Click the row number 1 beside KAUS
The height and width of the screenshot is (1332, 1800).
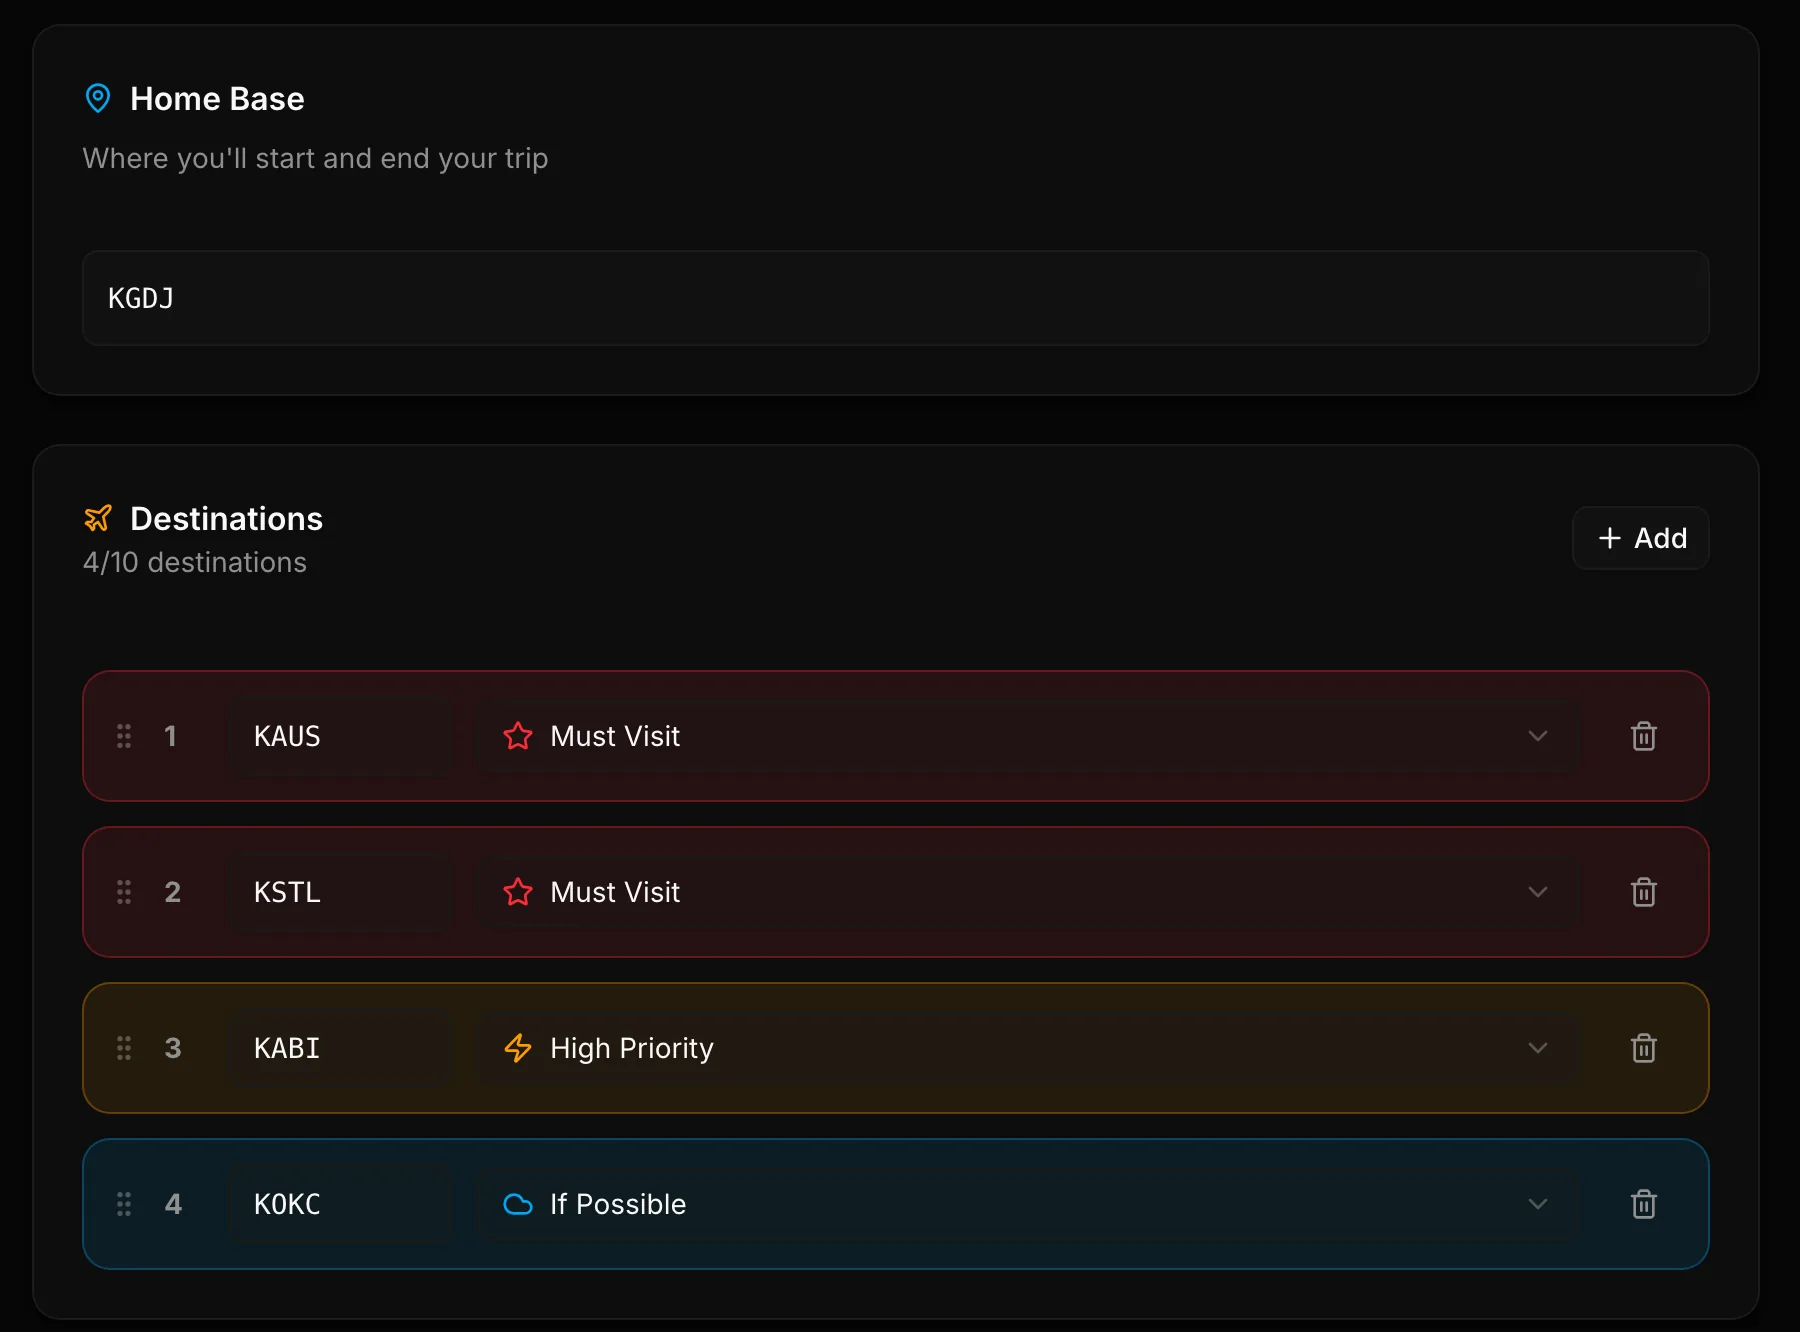point(171,736)
